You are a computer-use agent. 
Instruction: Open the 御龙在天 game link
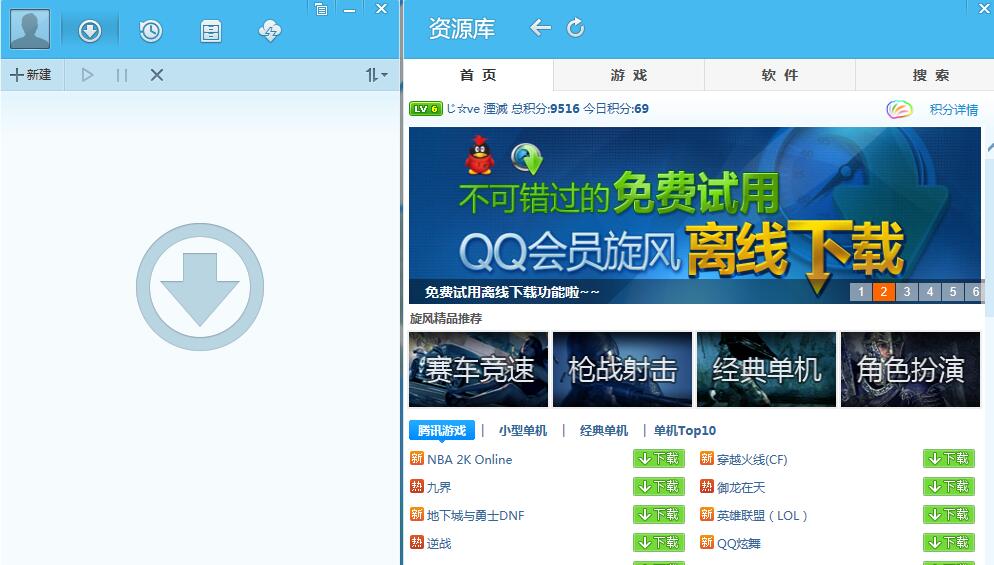[x=741, y=487]
